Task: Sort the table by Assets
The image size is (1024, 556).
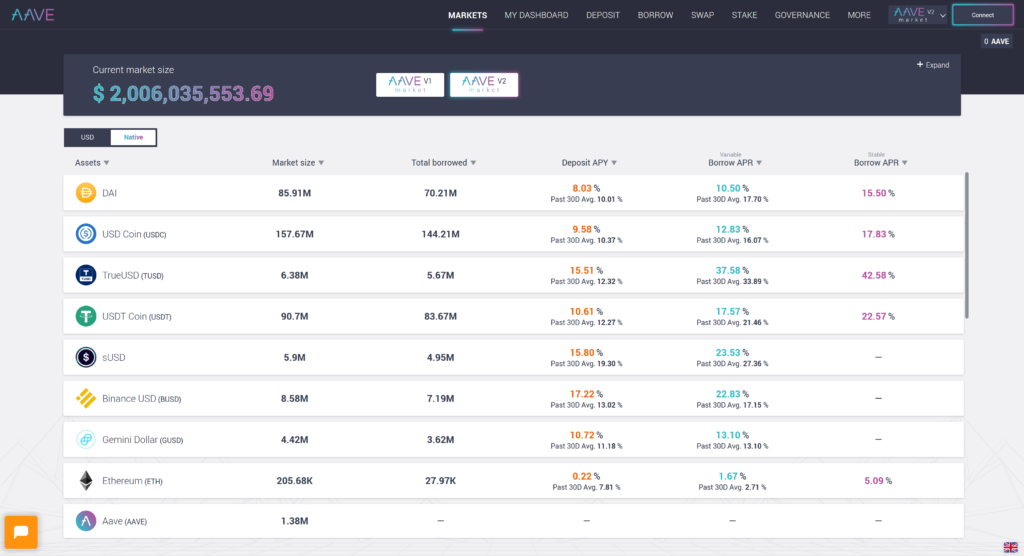Action: [92, 163]
